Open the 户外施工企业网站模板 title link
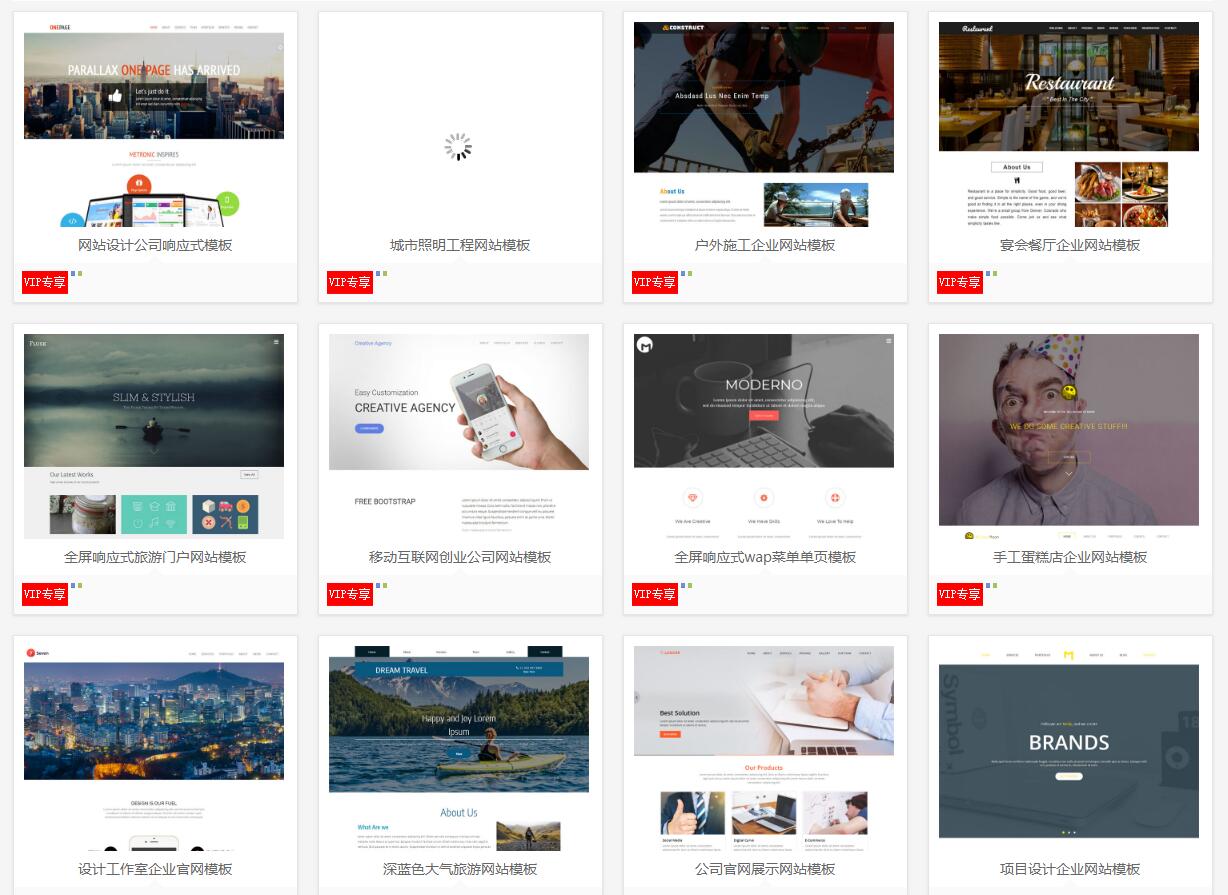Screen dimensions: 1228x895 click(x=765, y=245)
